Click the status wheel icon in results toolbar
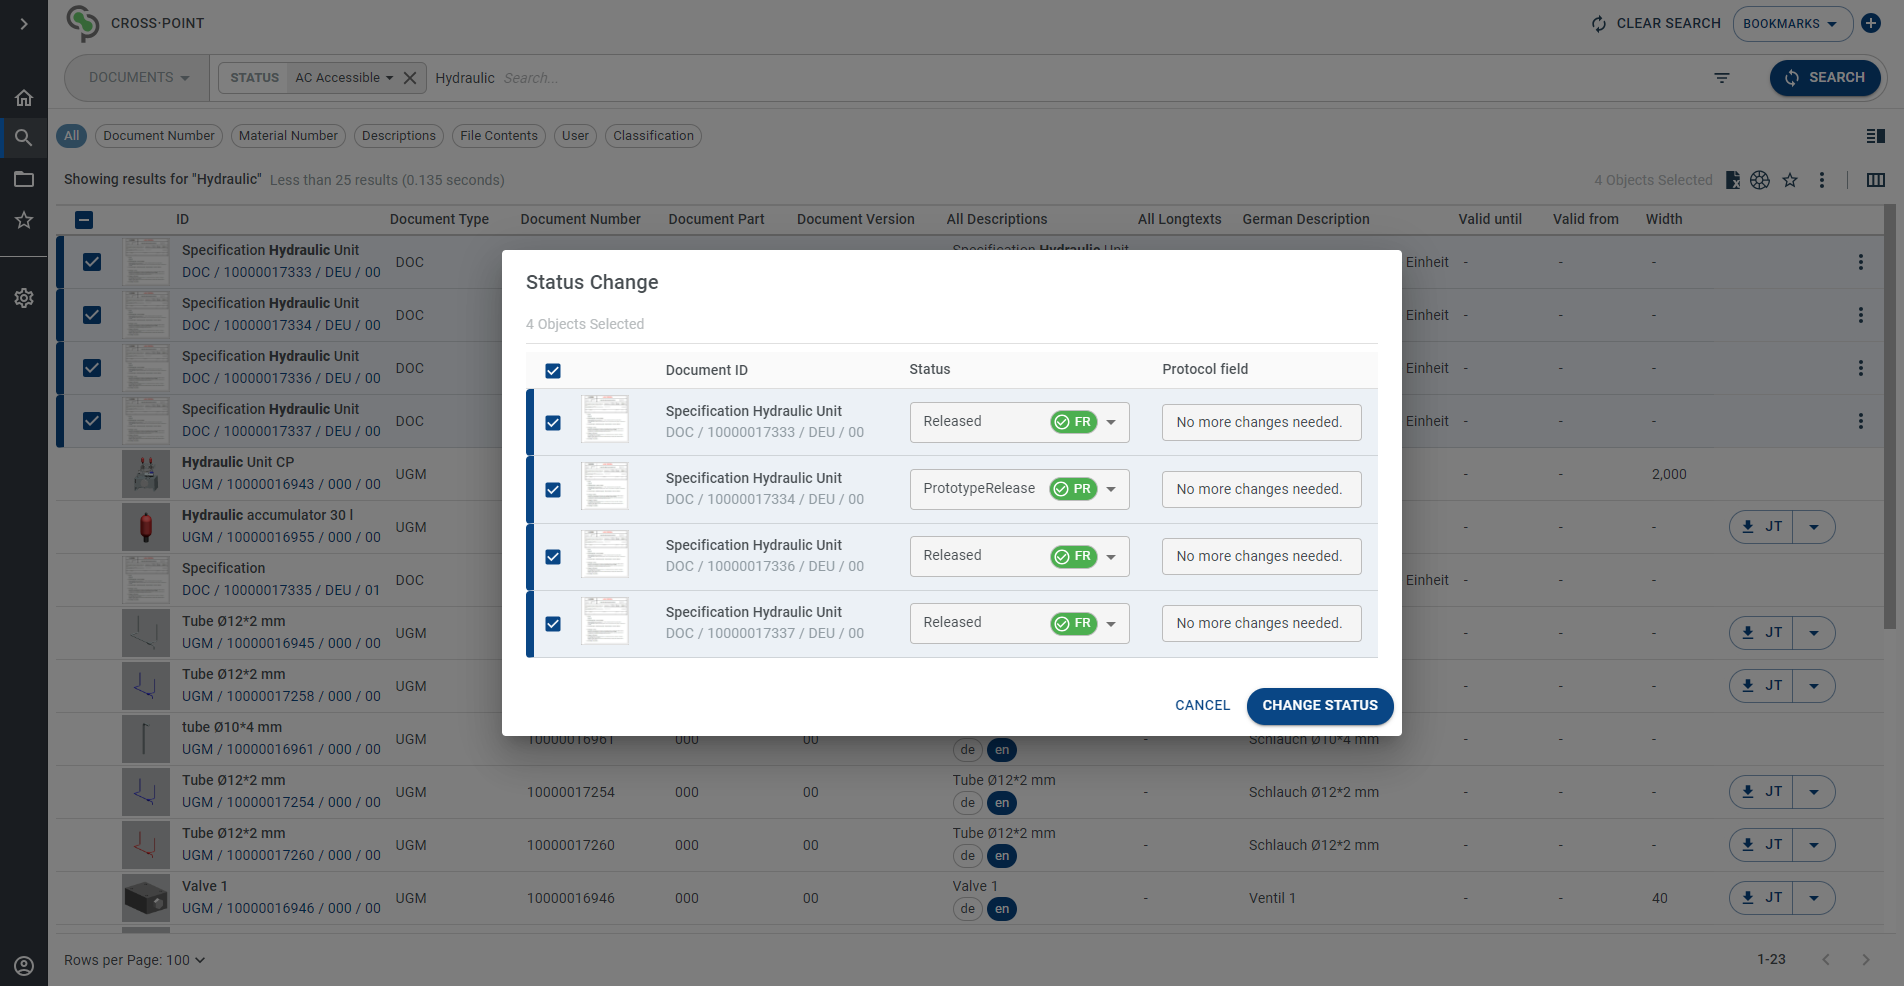Image resolution: width=1904 pixels, height=986 pixels. click(x=1760, y=180)
